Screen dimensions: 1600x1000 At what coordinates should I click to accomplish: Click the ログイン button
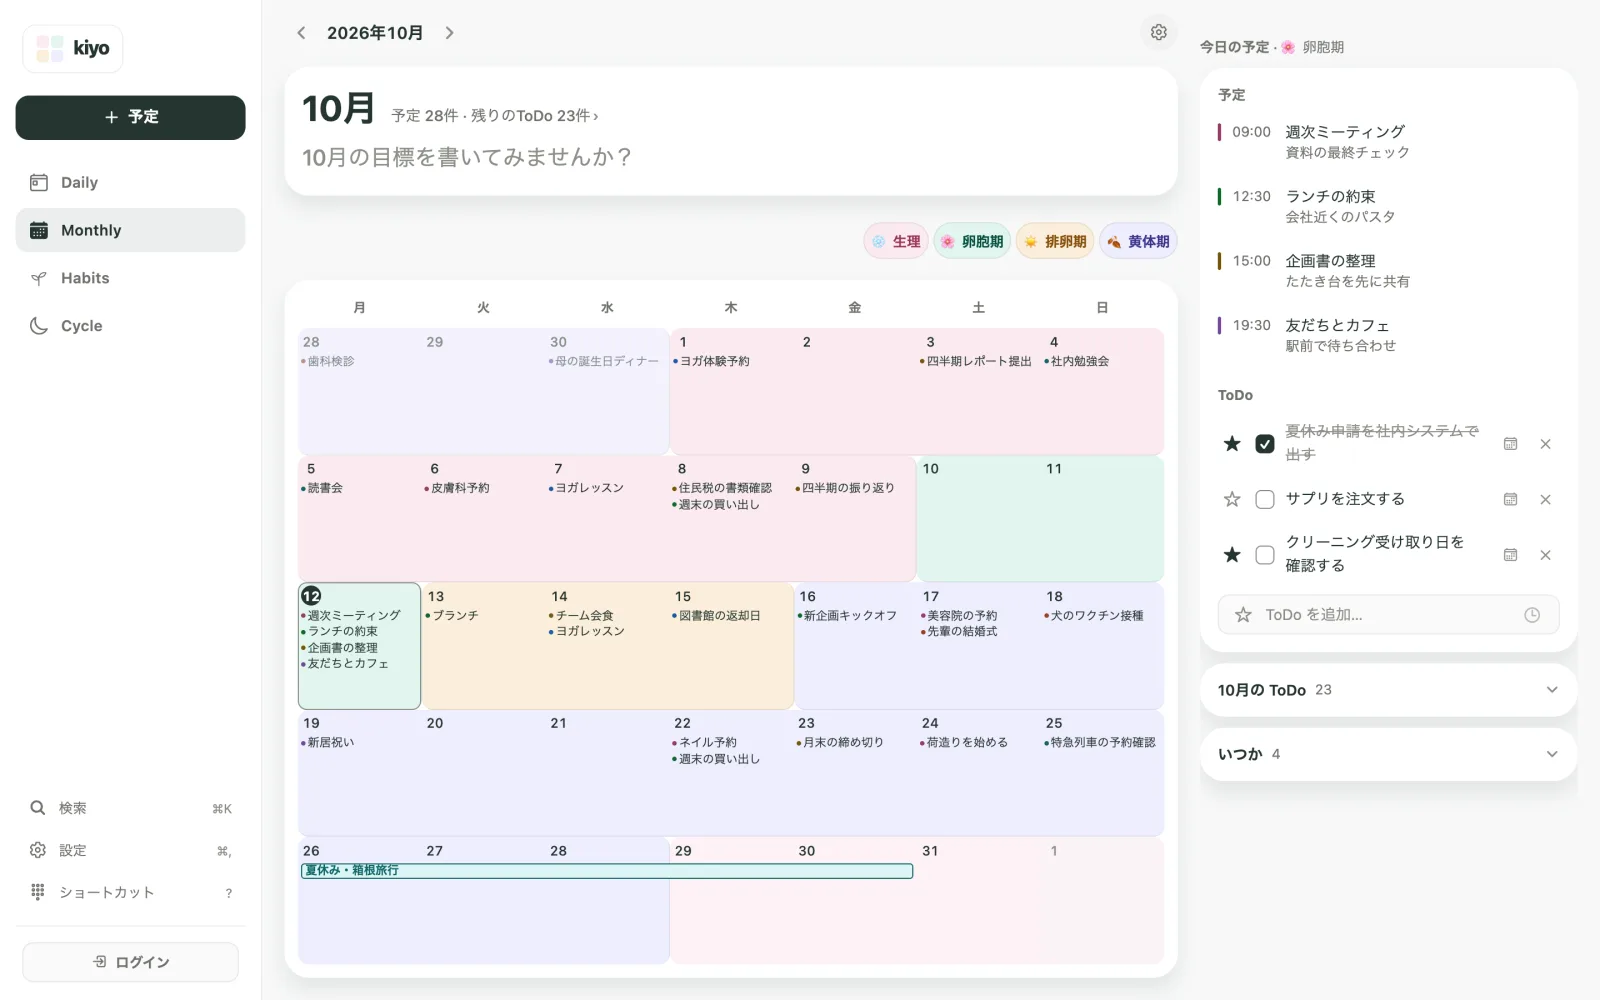pyautogui.click(x=130, y=962)
